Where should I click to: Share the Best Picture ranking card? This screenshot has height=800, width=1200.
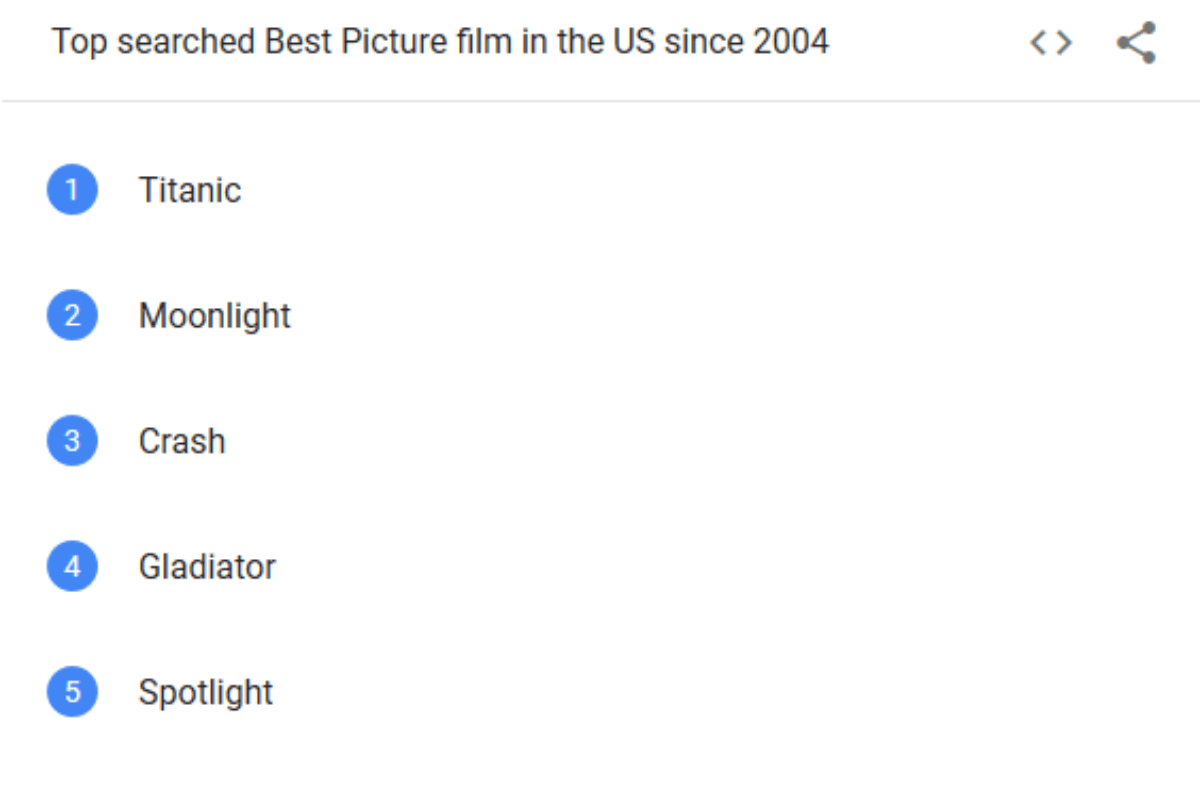click(1136, 43)
